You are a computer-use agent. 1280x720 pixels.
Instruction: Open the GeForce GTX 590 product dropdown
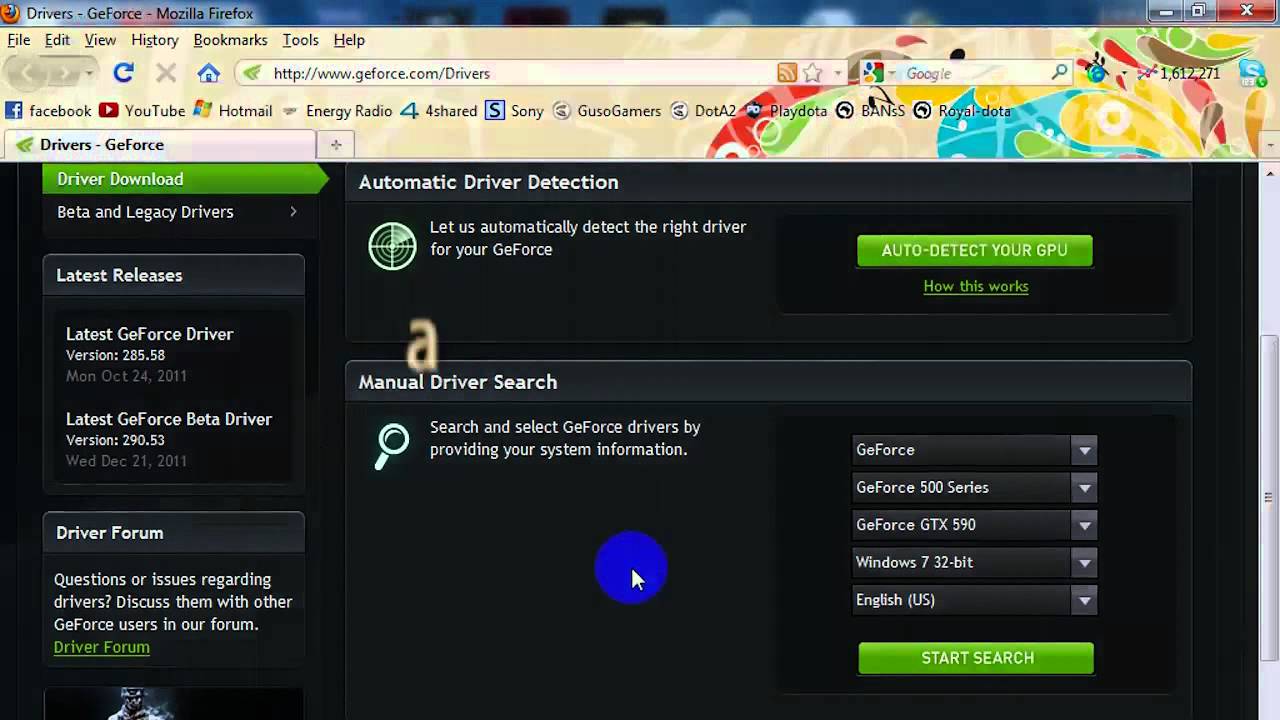tap(974, 525)
